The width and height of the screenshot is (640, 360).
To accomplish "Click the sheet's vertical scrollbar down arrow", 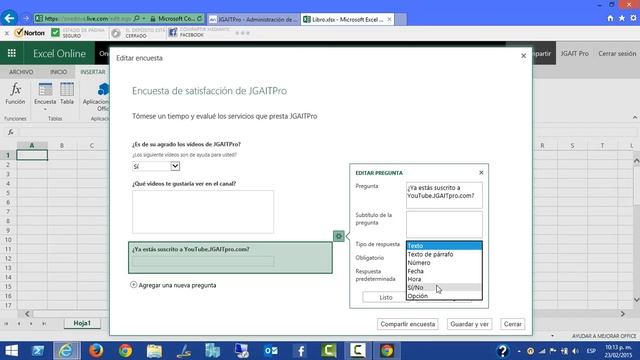I will (636, 300).
